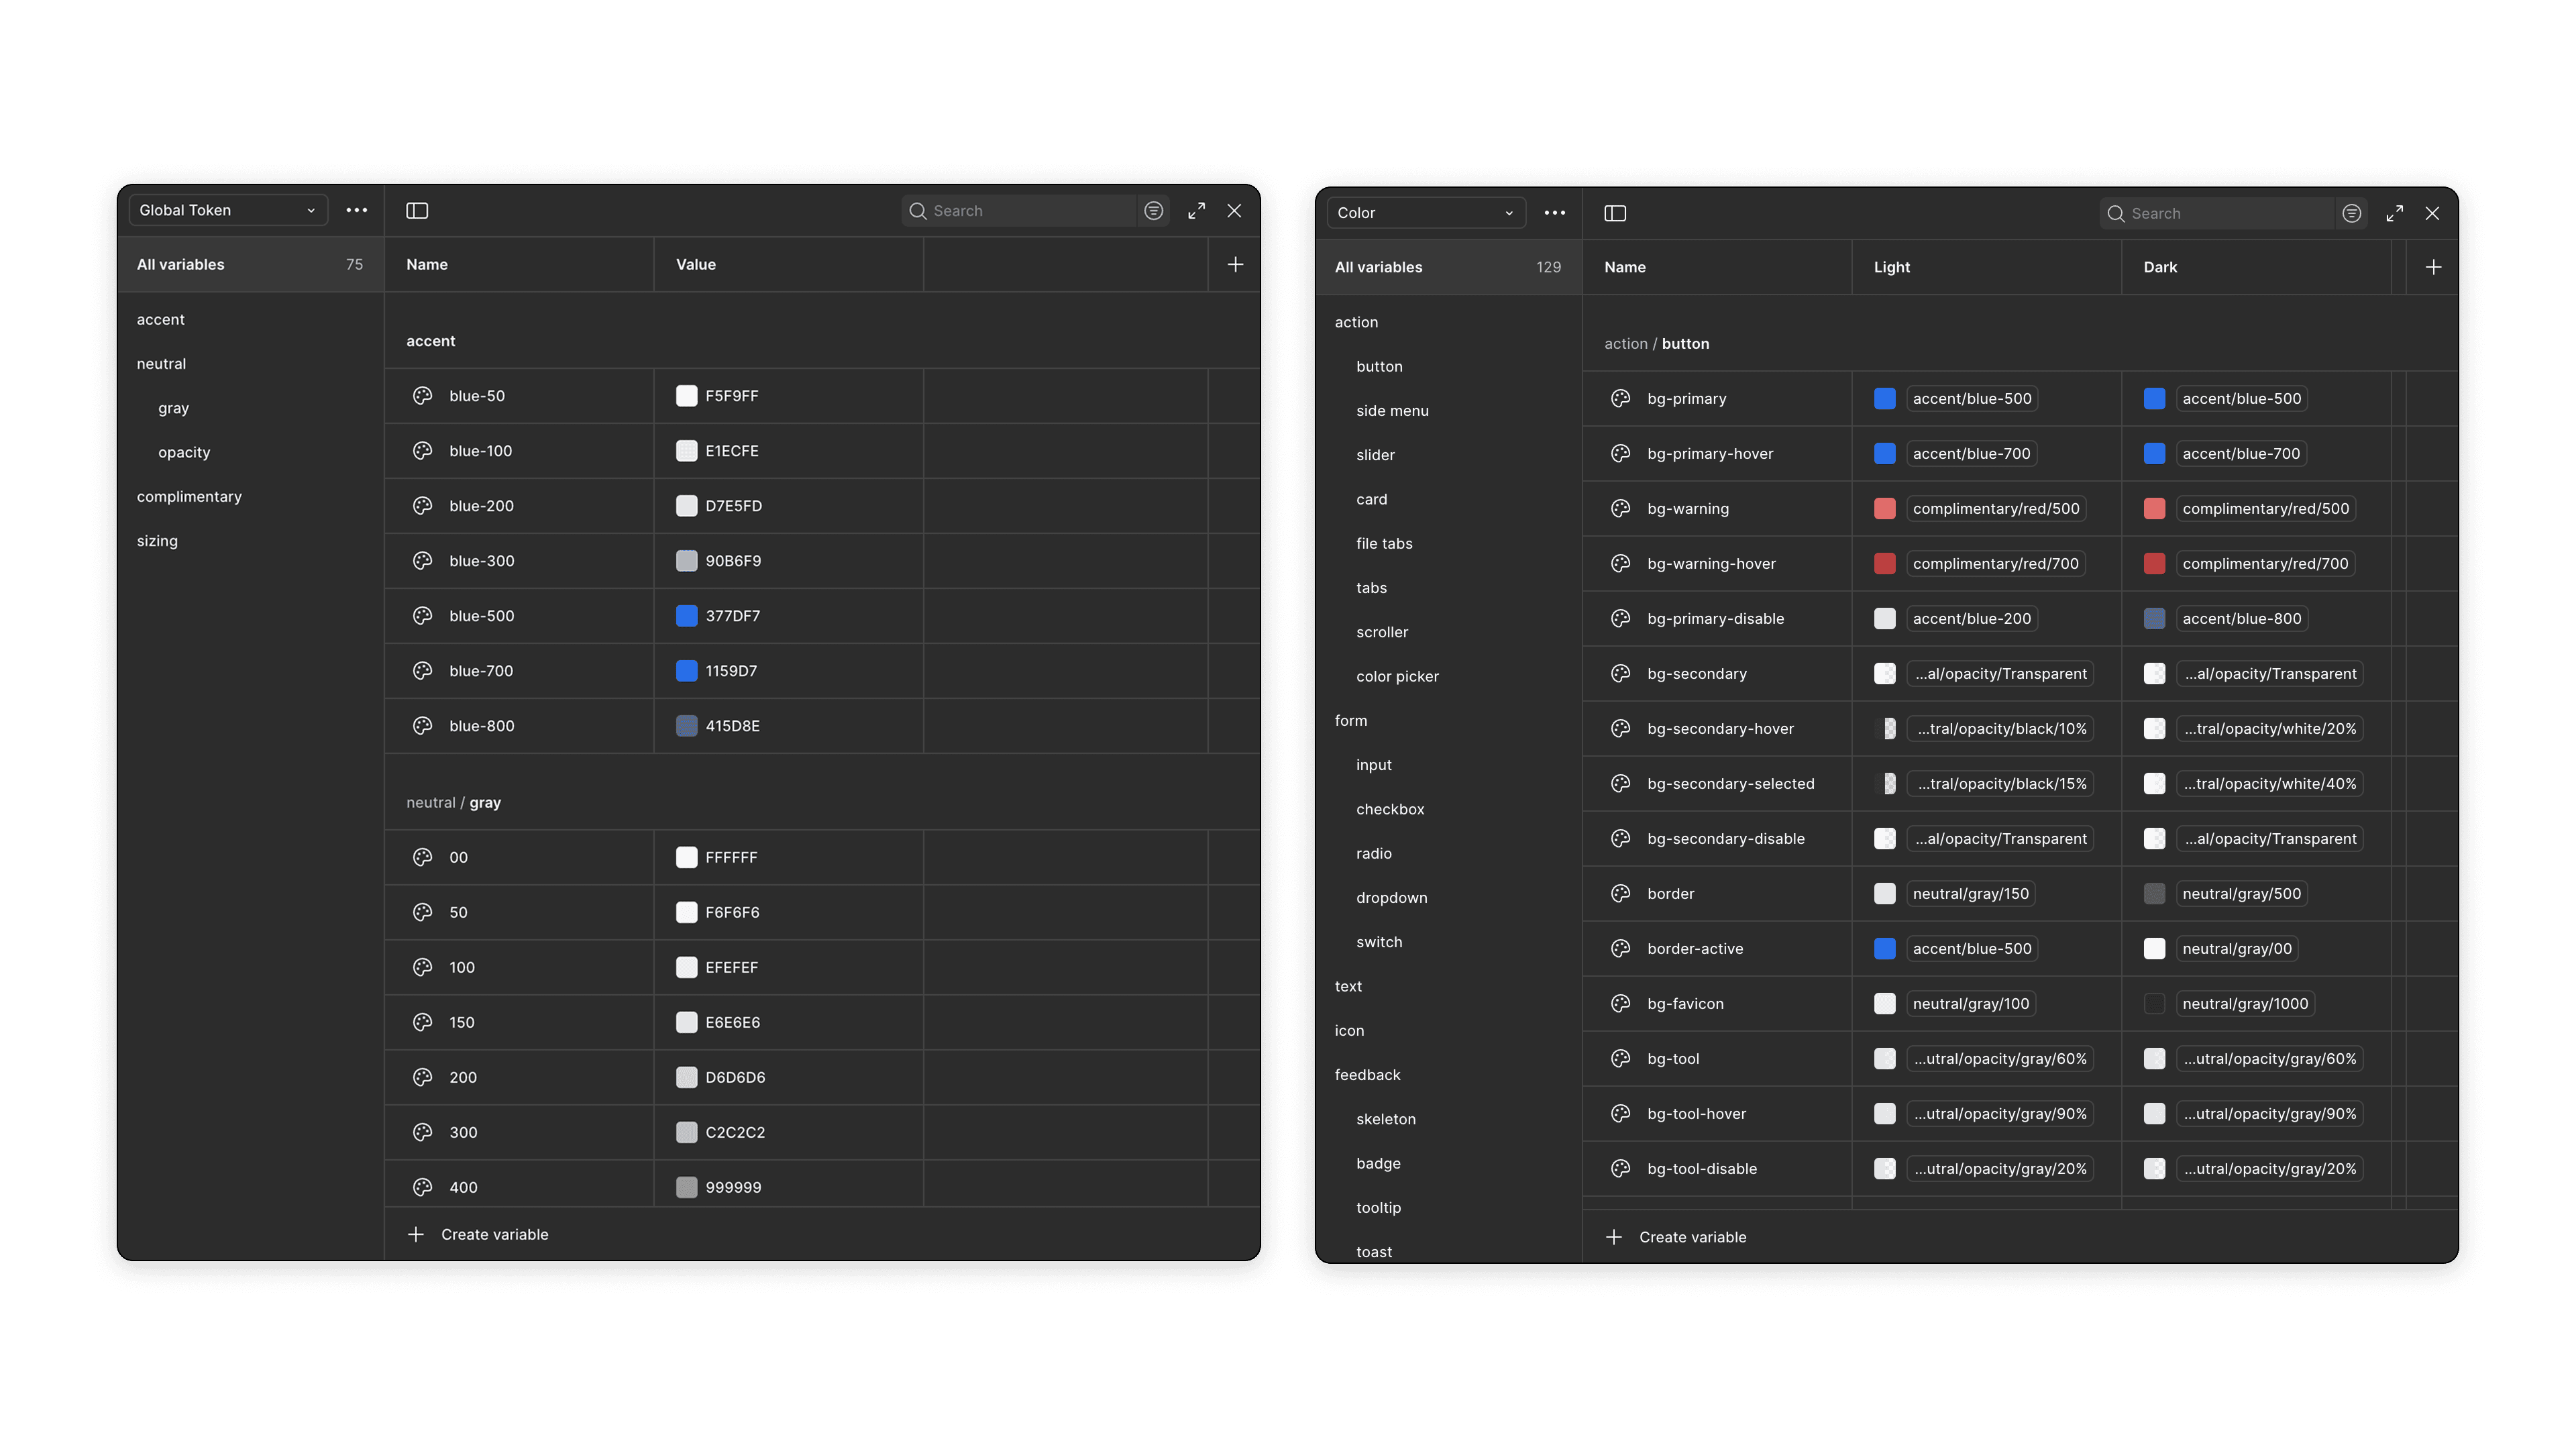Toggle sidebar in Global Token panel
This screenshot has height=1449, width=2576.
(417, 210)
